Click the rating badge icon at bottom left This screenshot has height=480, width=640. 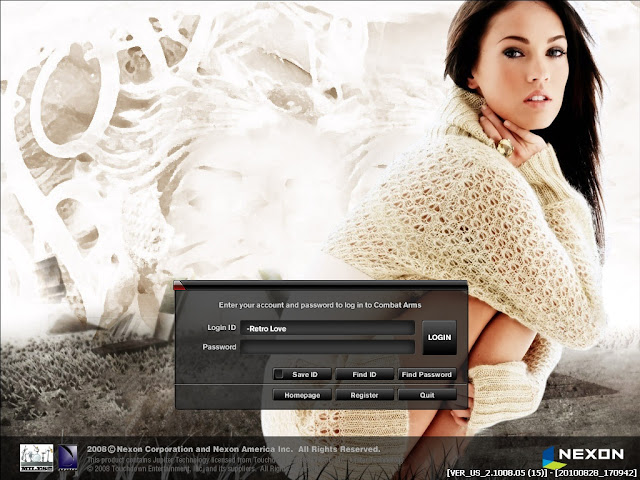37,458
